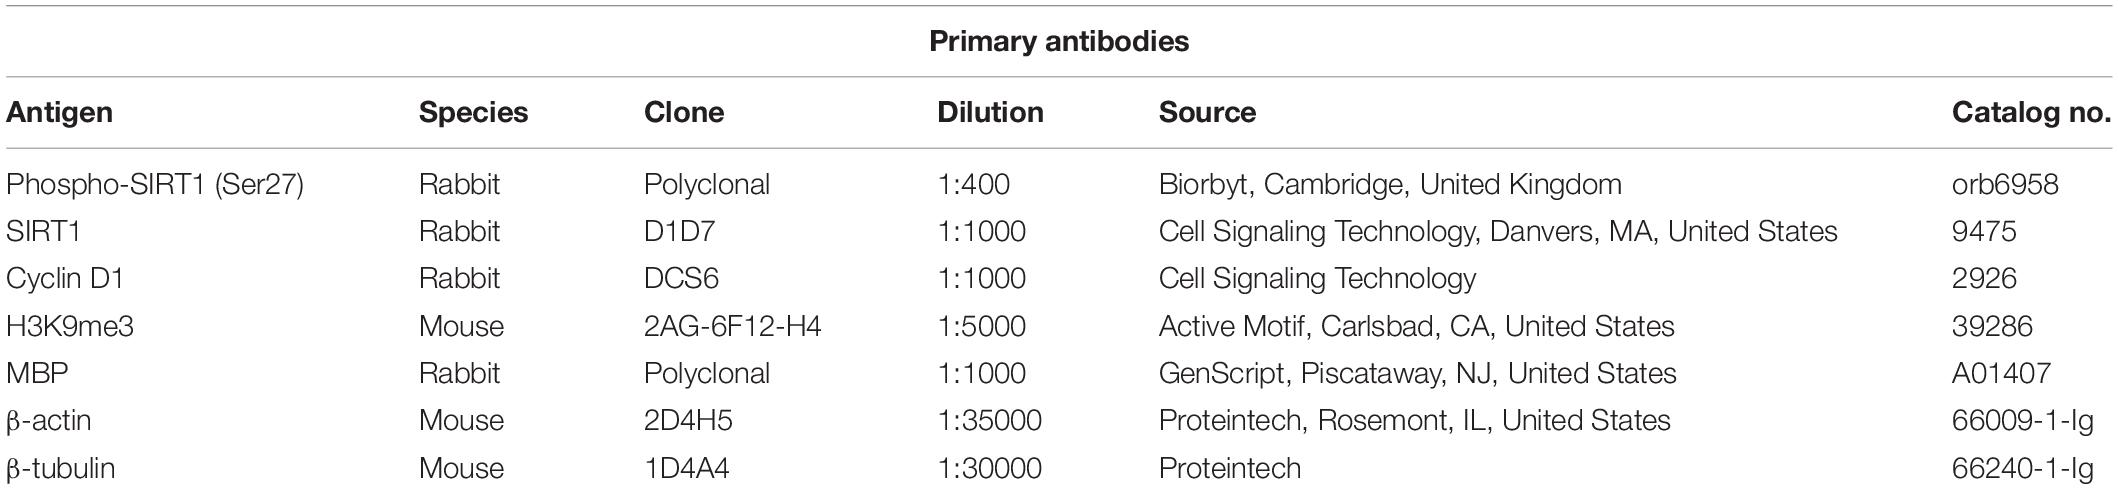Image resolution: width=2118 pixels, height=489 pixels.
Task: Click catalog number A01407
Action: [x=2001, y=373]
